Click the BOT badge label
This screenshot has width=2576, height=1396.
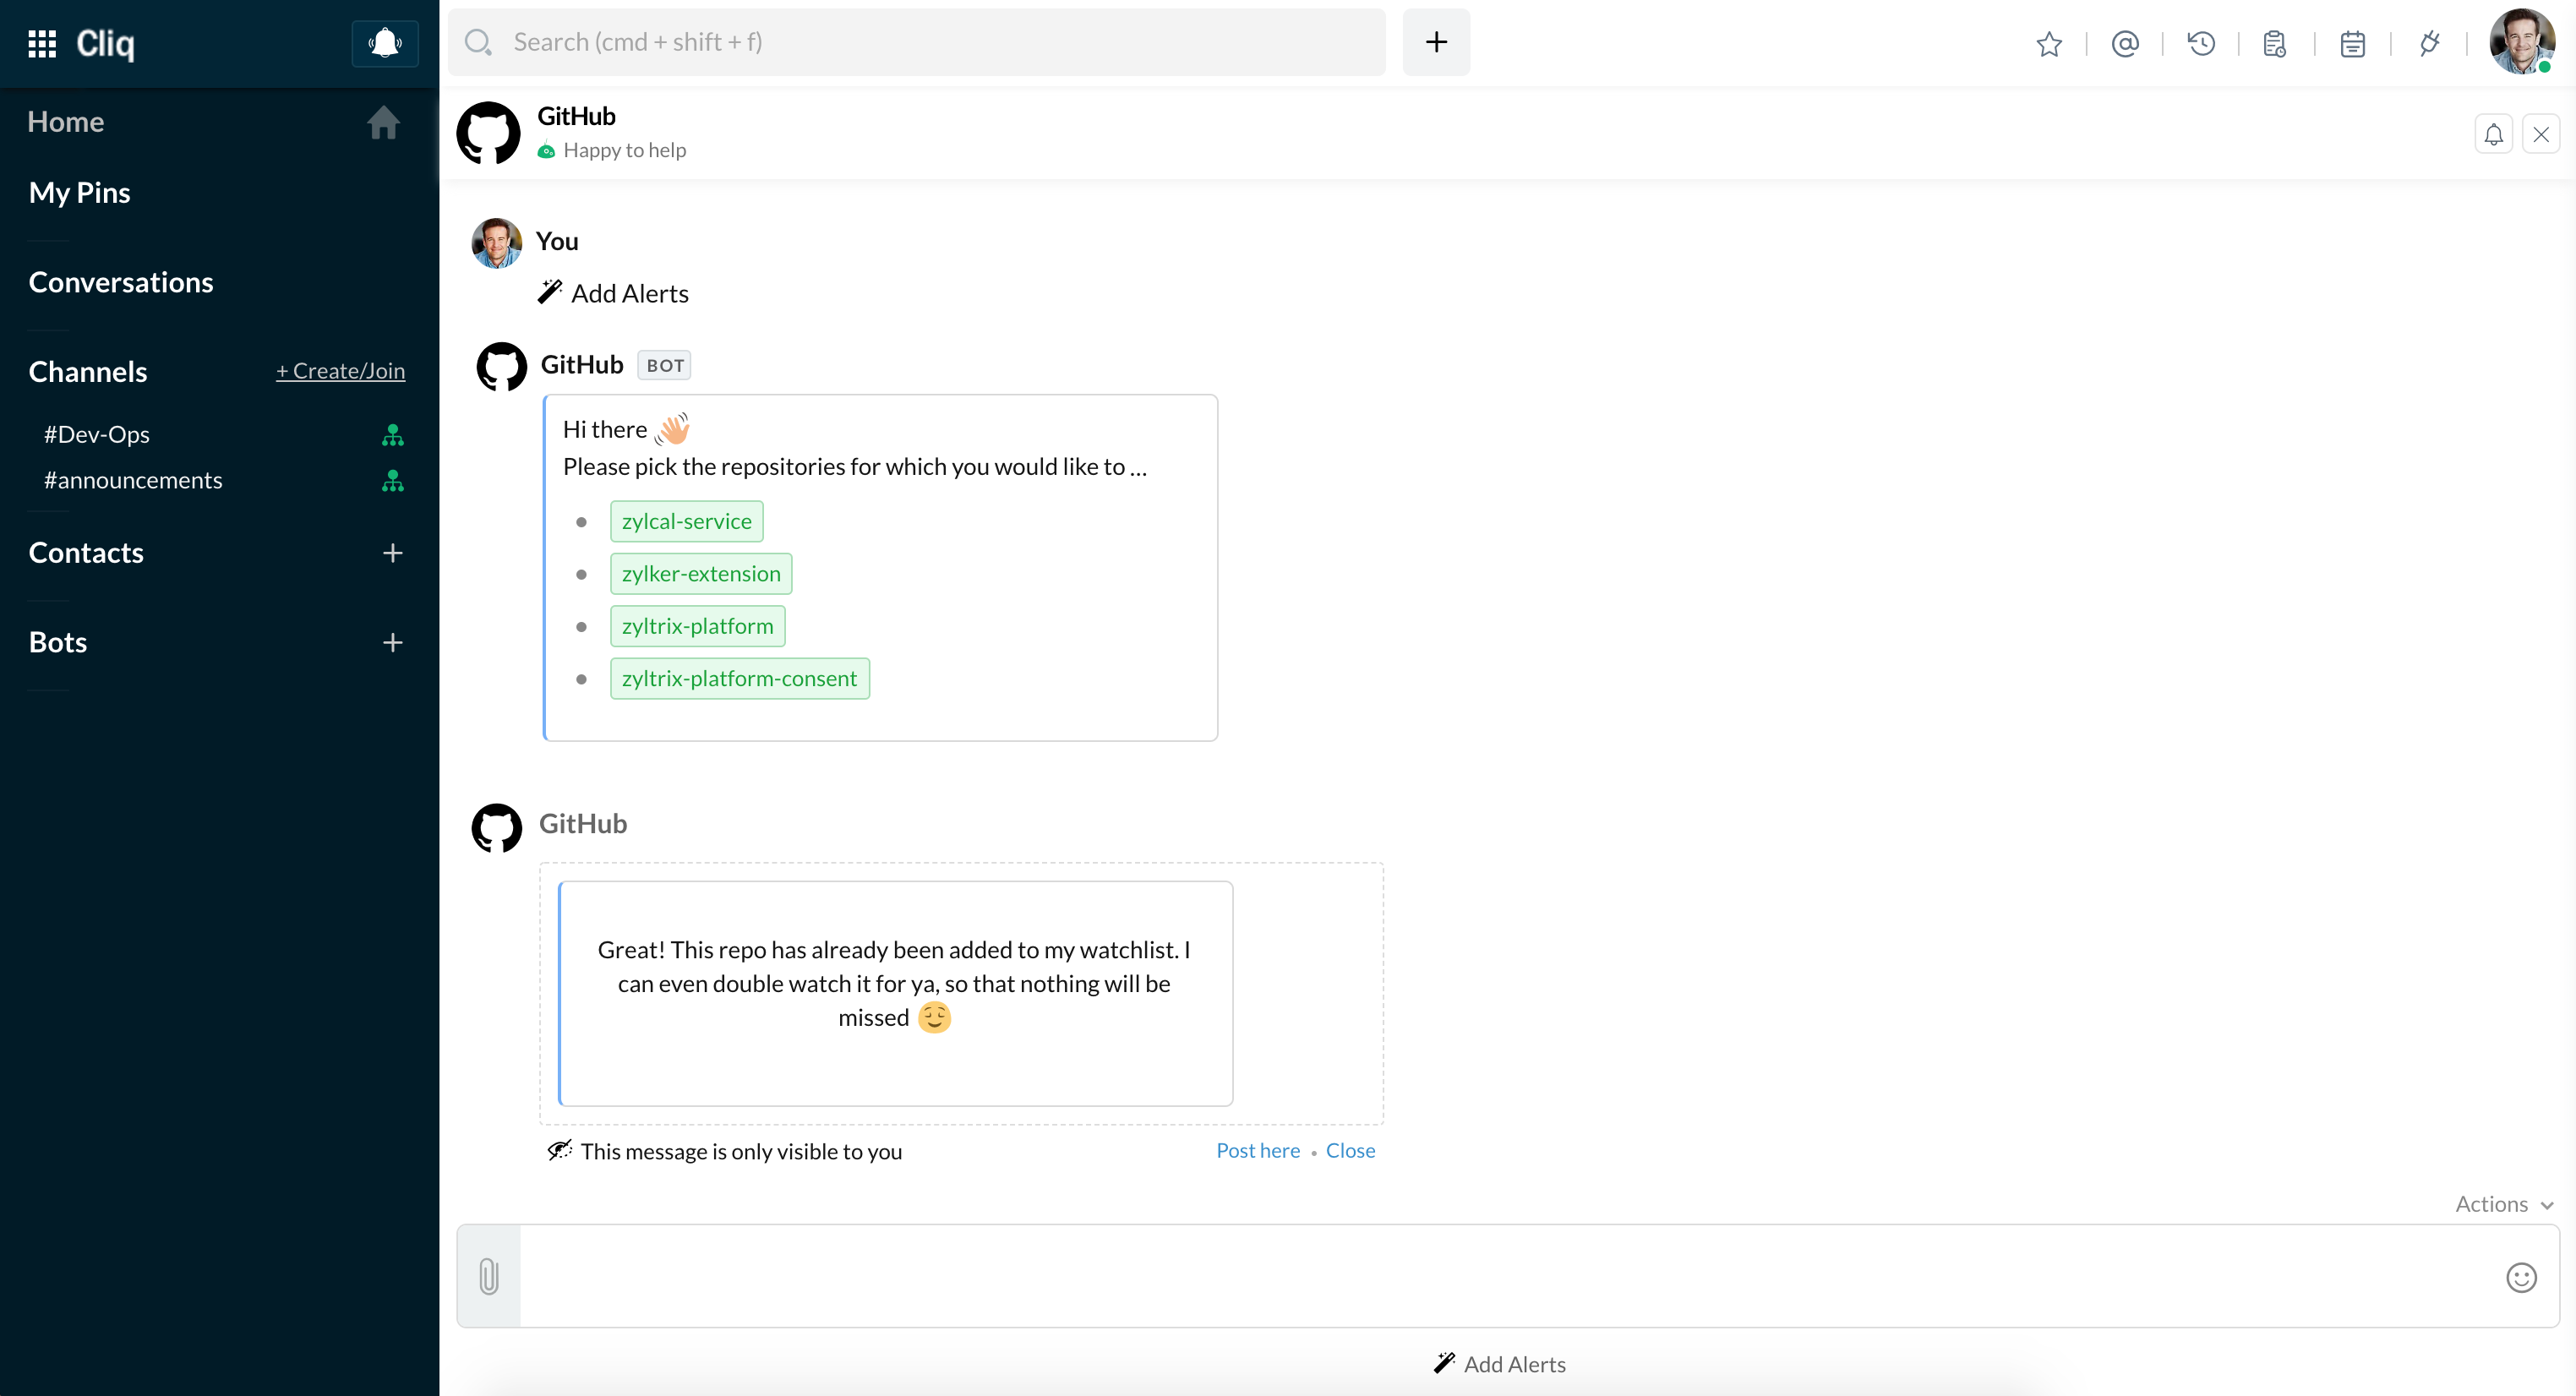tap(665, 365)
